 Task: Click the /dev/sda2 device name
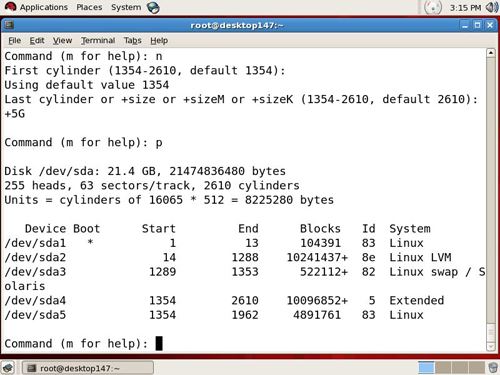click(x=35, y=257)
